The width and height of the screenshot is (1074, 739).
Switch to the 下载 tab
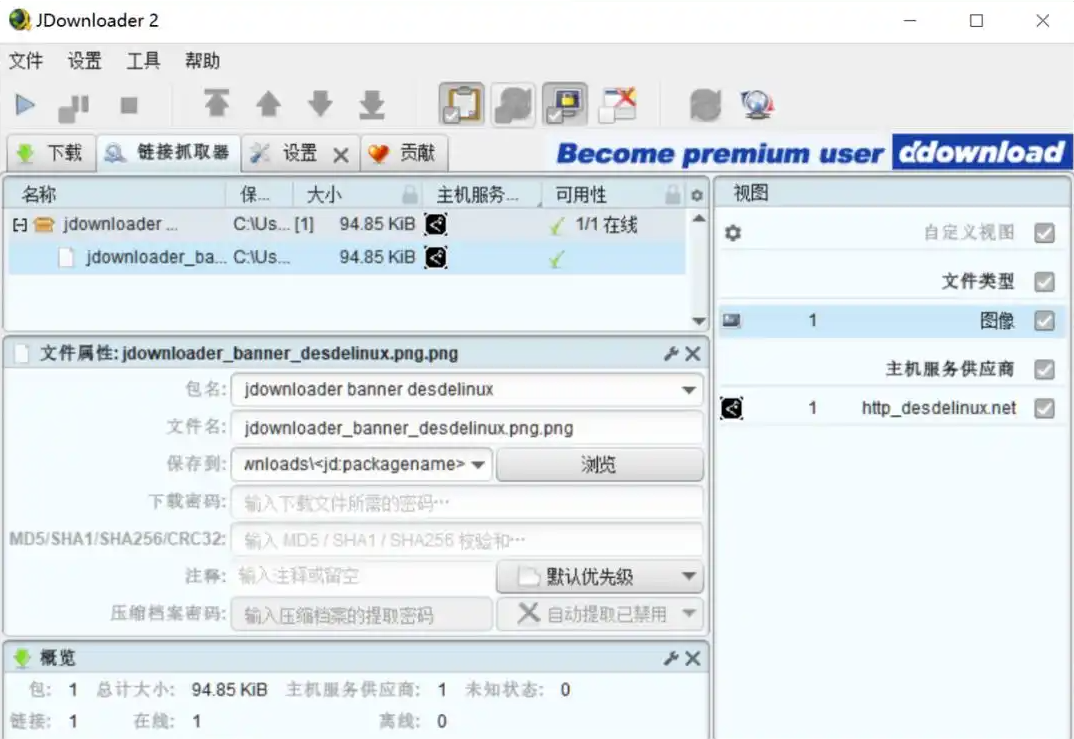pyautogui.click(x=51, y=153)
